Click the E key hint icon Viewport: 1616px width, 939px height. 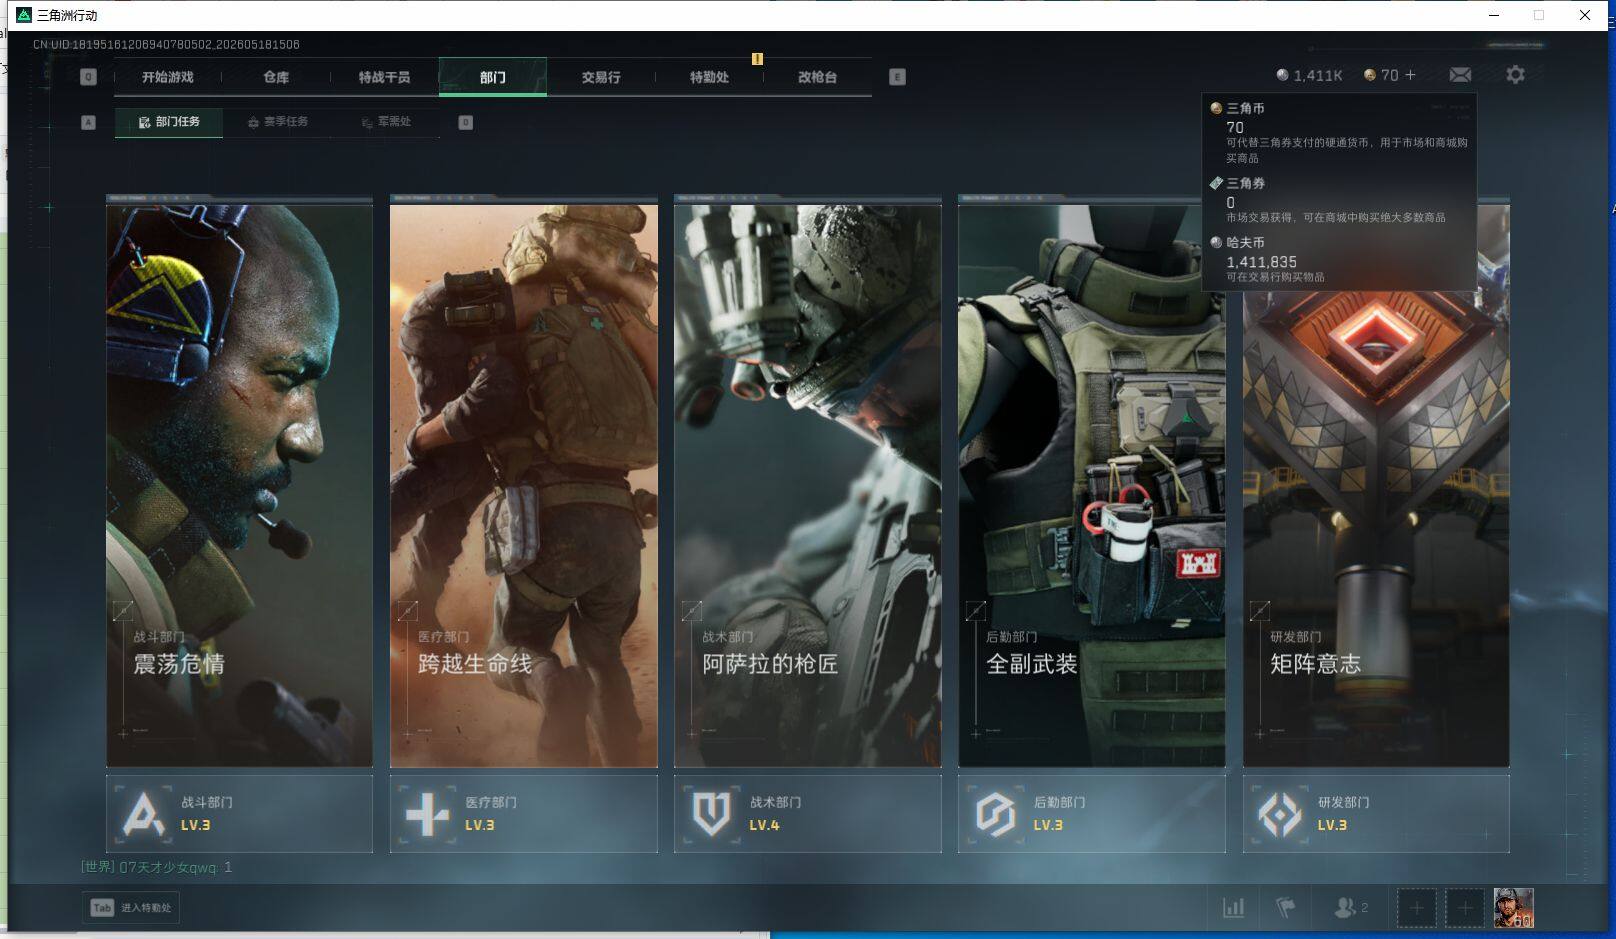(x=897, y=77)
